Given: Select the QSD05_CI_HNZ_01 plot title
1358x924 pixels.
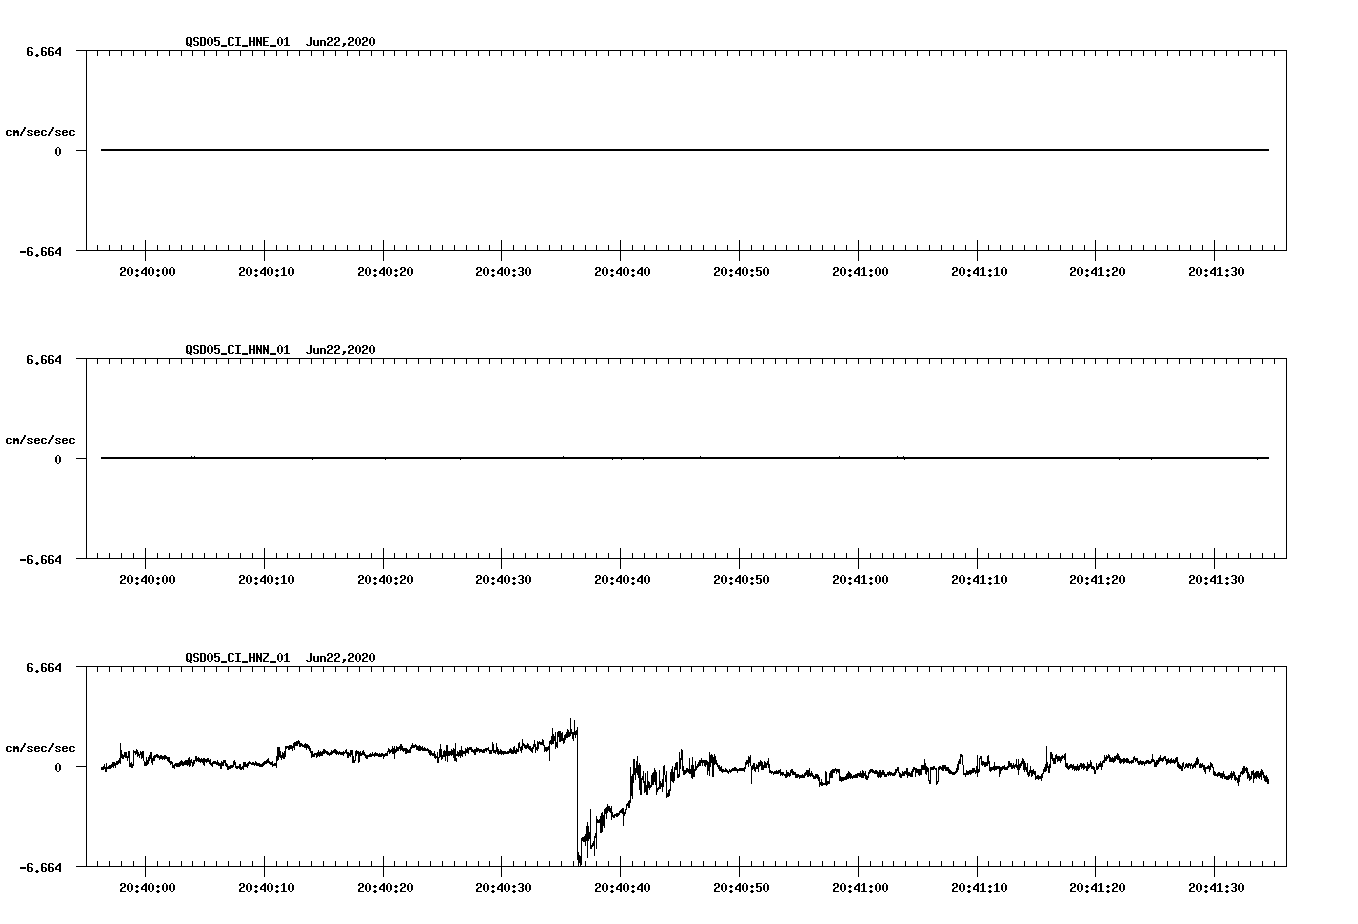Looking at the screenshot, I should click(x=238, y=658).
